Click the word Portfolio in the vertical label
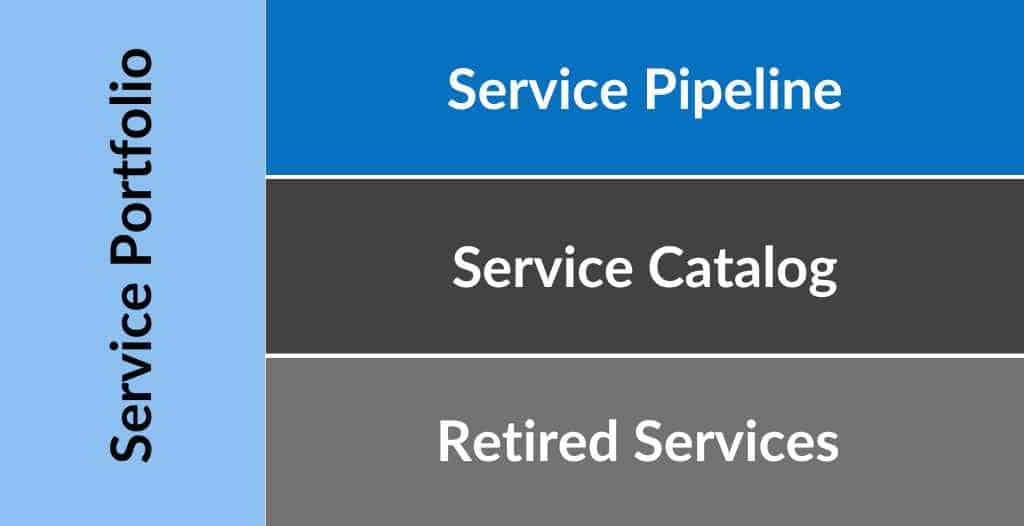The width and height of the screenshot is (1024, 526). coord(131,157)
